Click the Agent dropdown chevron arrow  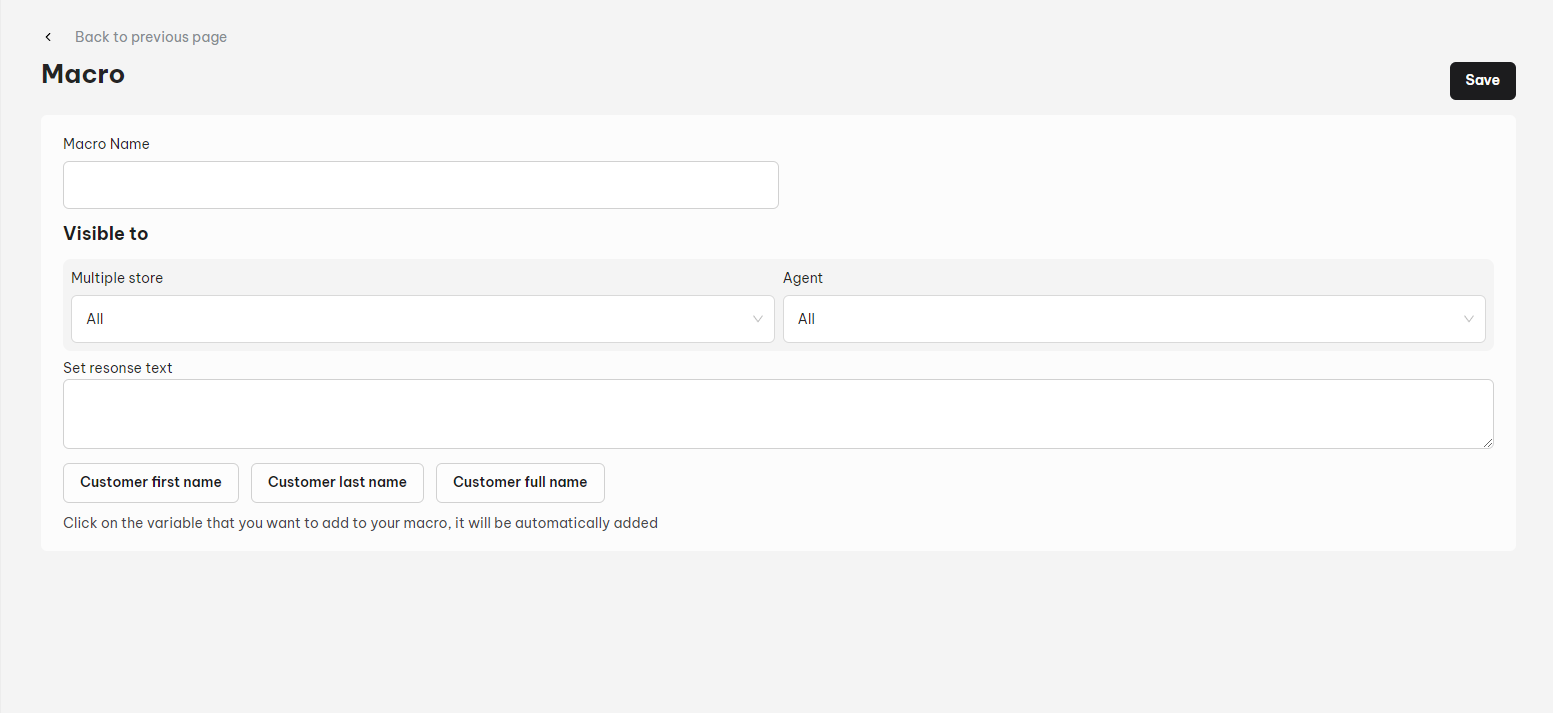click(1469, 319)
